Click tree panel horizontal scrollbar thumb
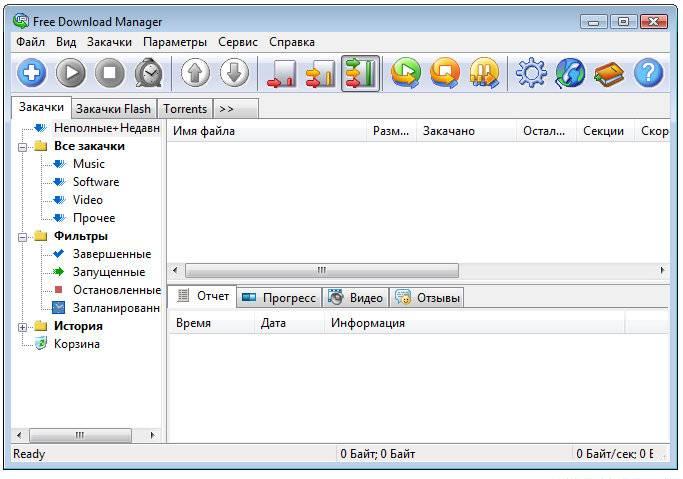Image resolution: width=683 pixels, height=479 pixels. 80,435
